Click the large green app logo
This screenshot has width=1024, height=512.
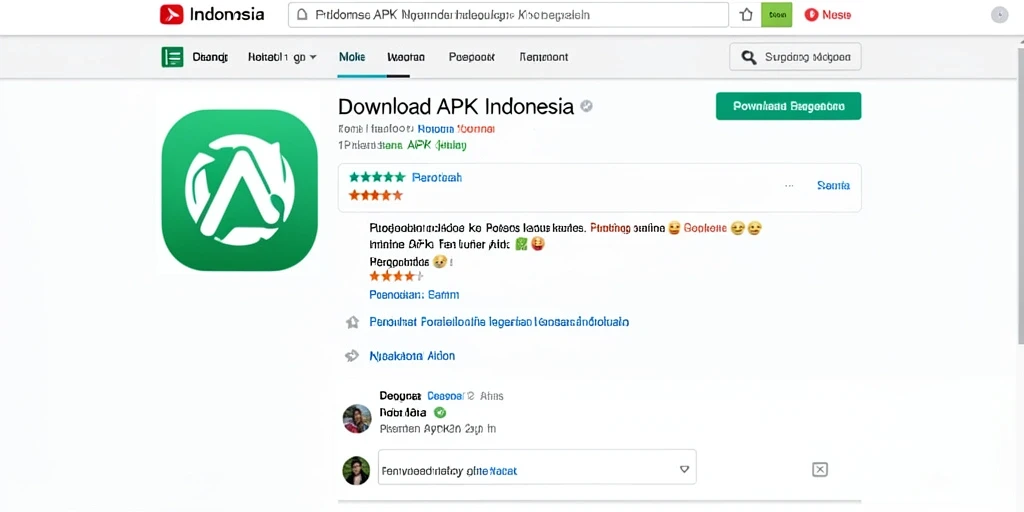240,190
